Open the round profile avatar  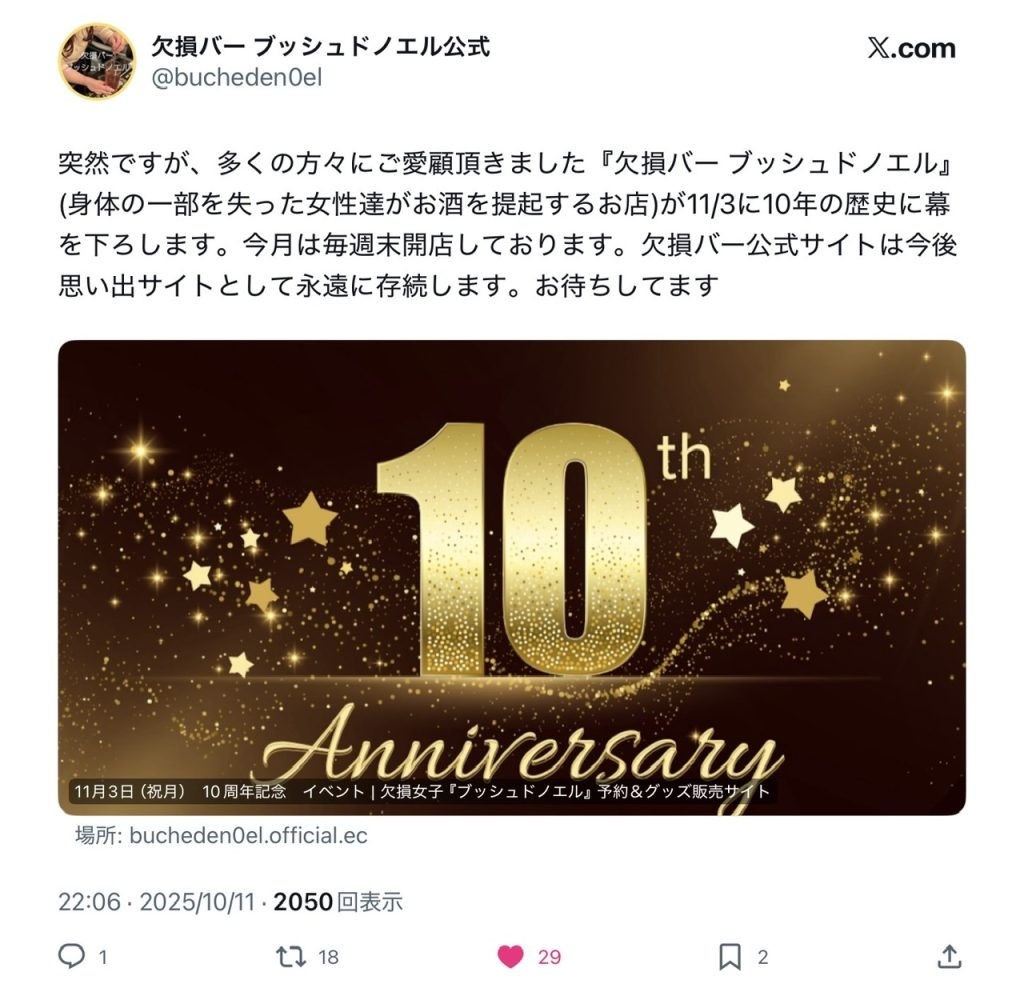point(97,61)
